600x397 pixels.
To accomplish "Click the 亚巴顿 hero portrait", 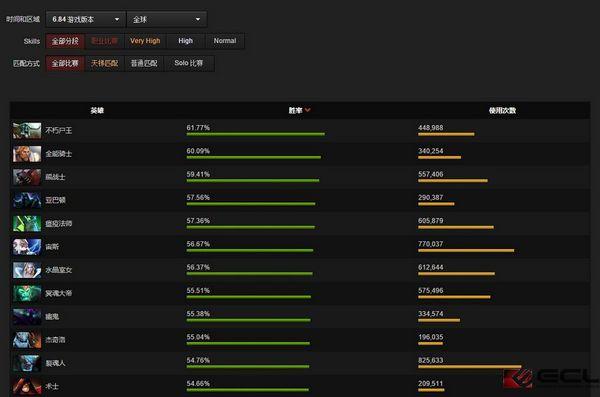I will 27,200.
